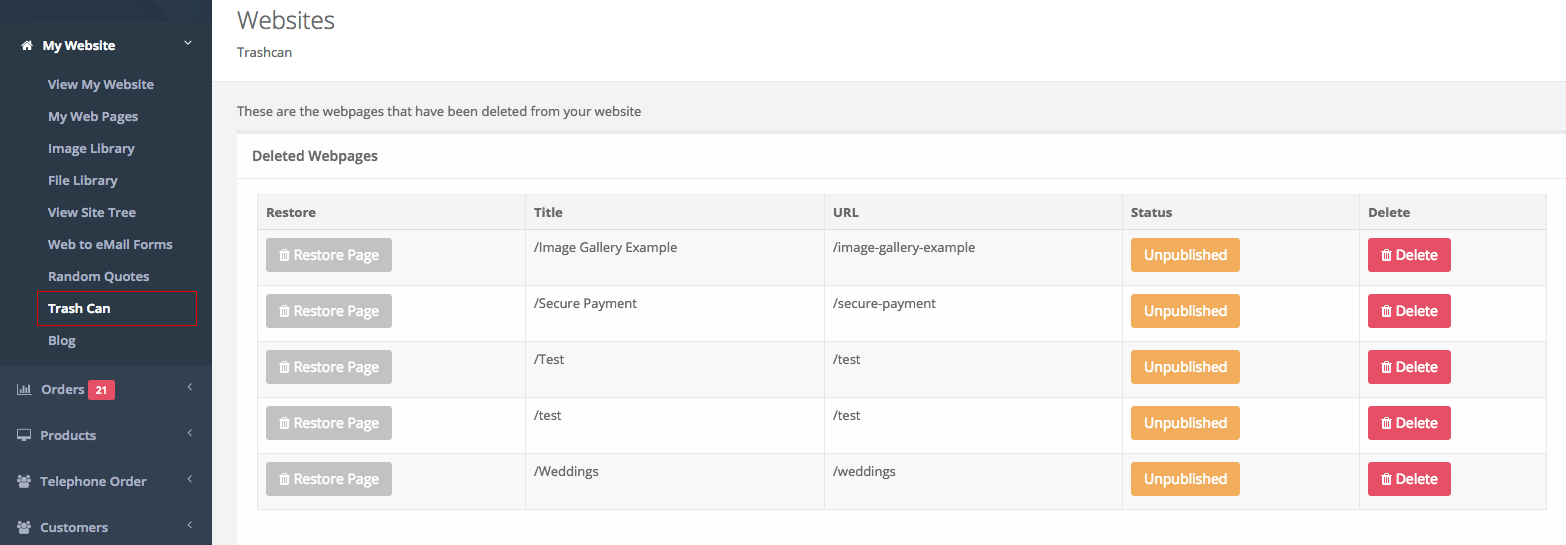1566x545 pixels.
Task: Open the Blog sidebar link
Action: [x=62, y=341]
